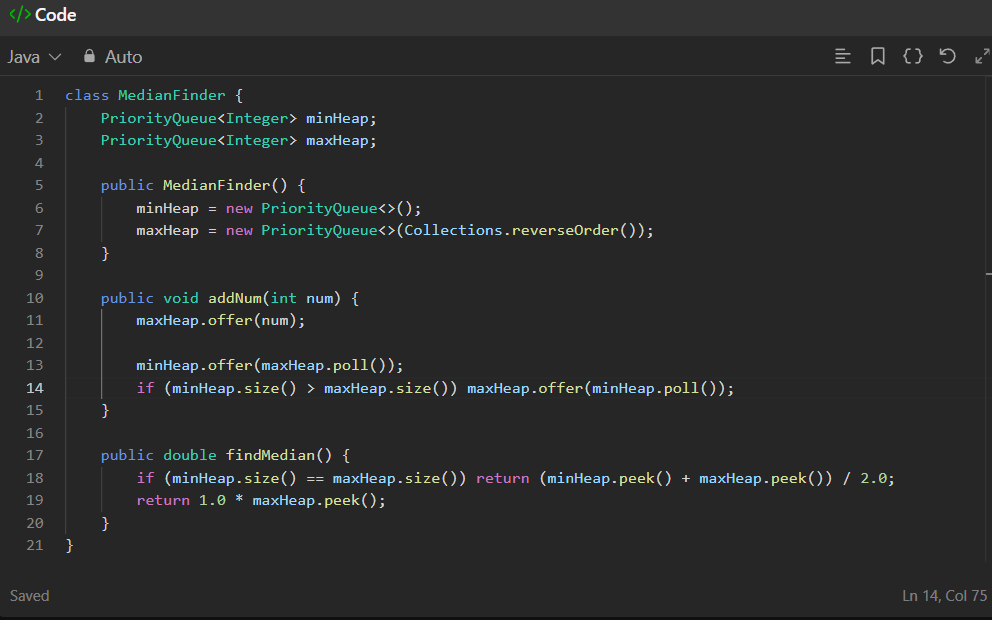
Task: Click 'addNum(int num)' method signature
Action: [275, 298]
